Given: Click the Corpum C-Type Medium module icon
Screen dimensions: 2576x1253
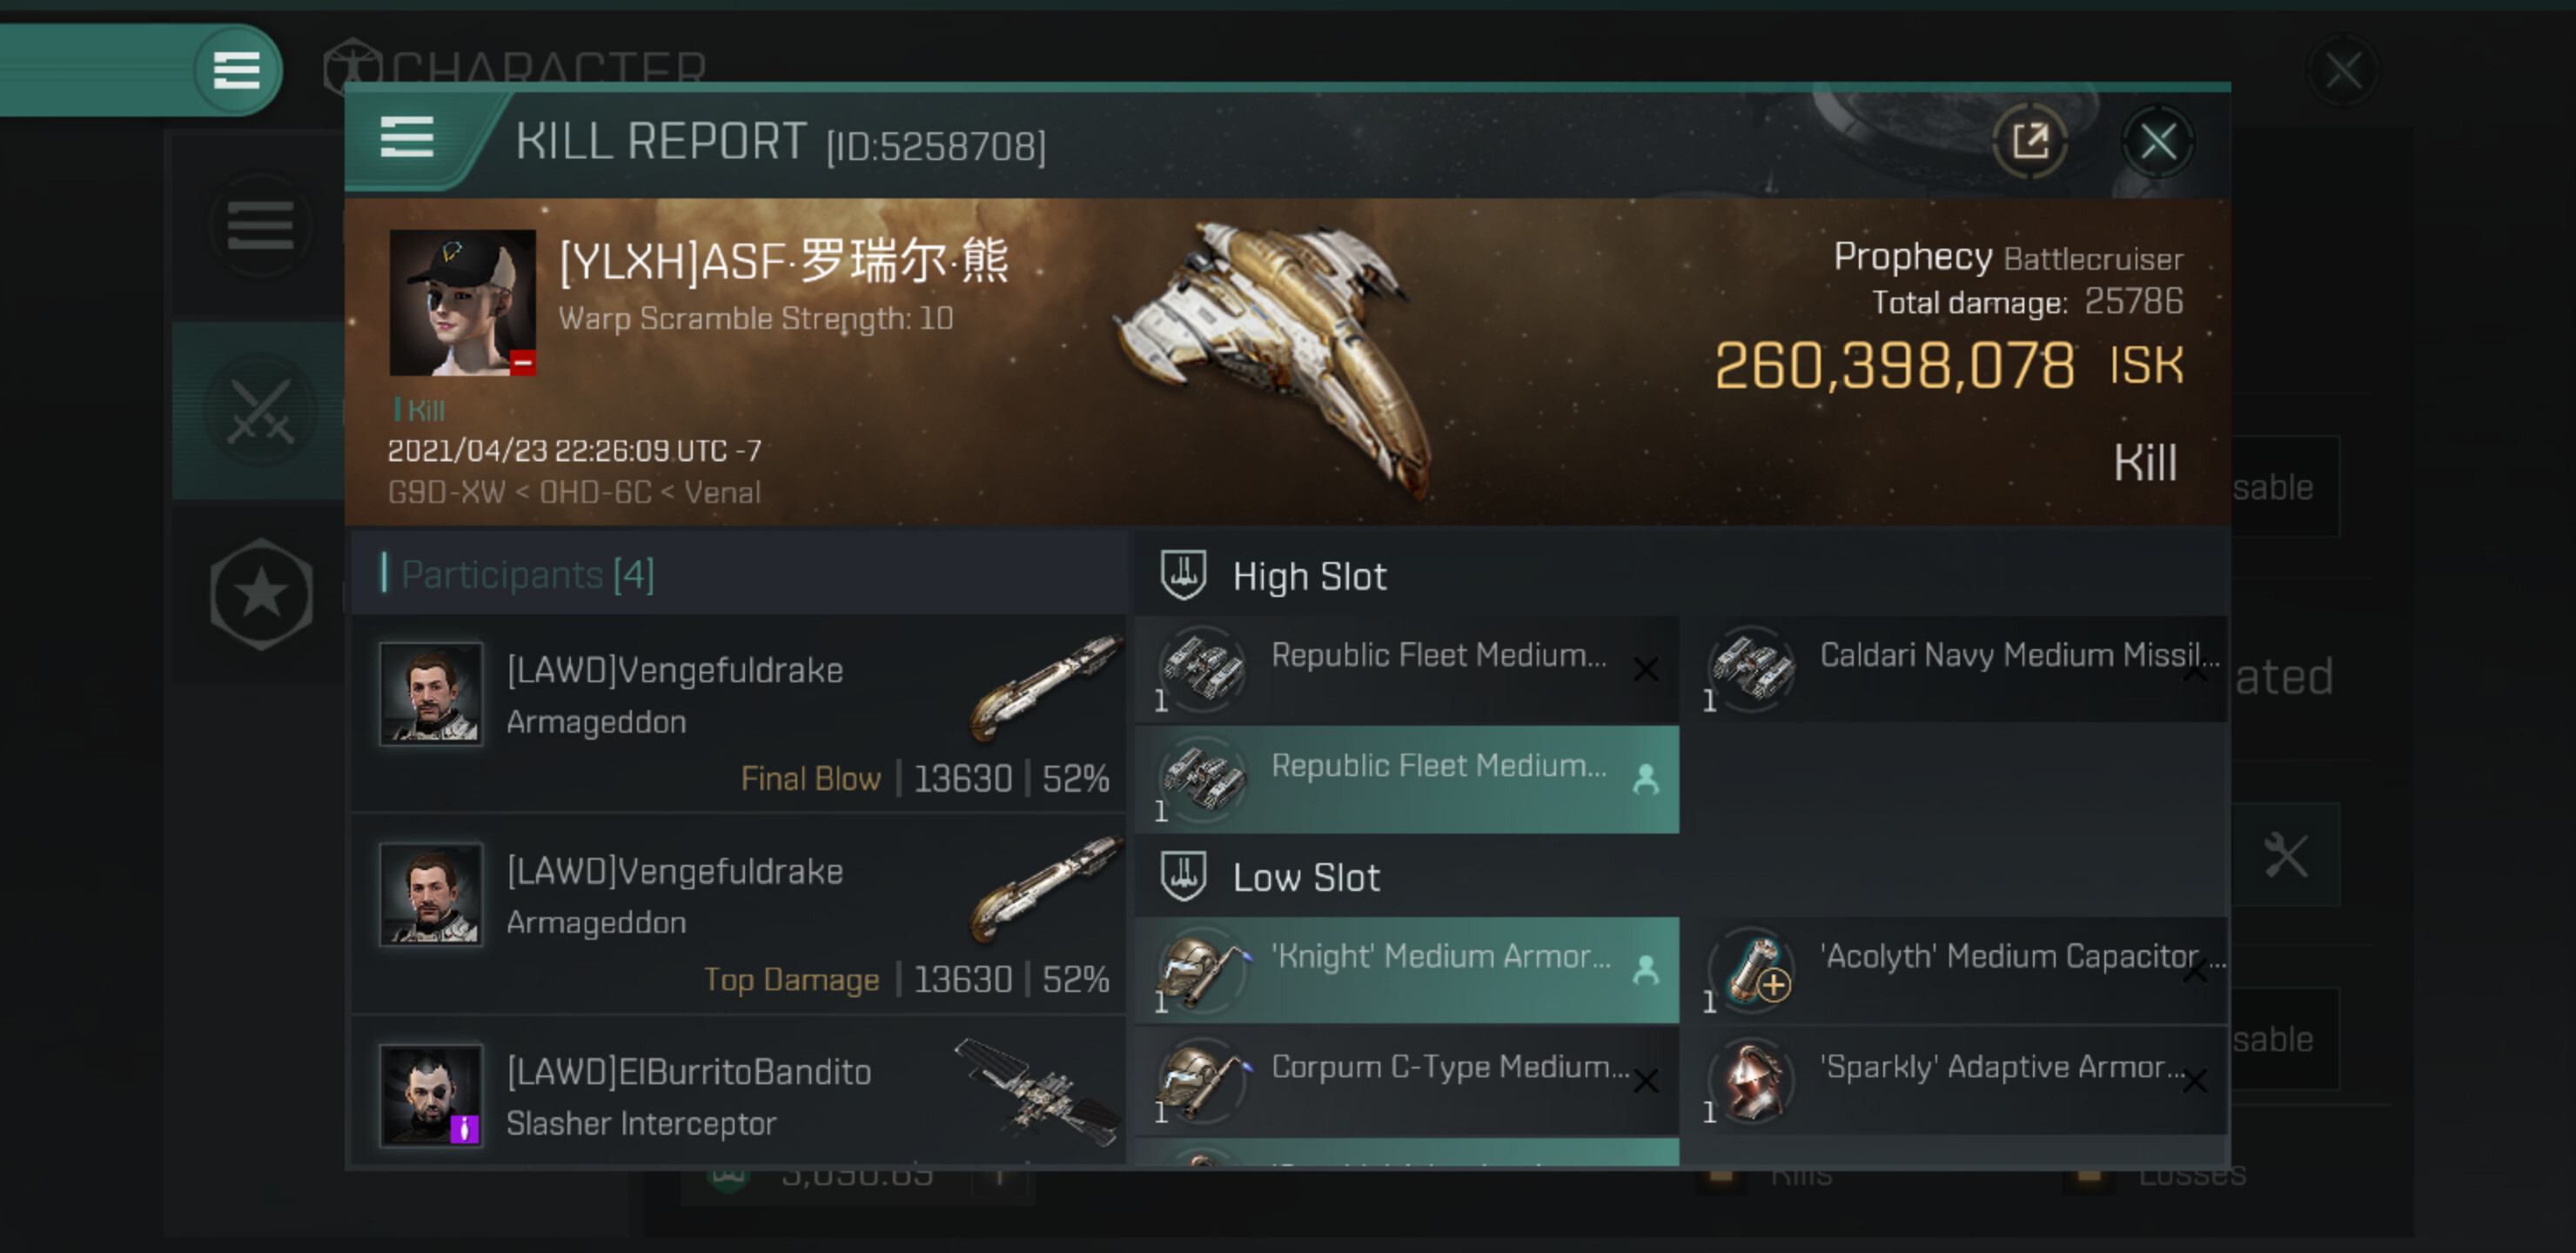Looking at the screenshot, I should (1201, 1080).
